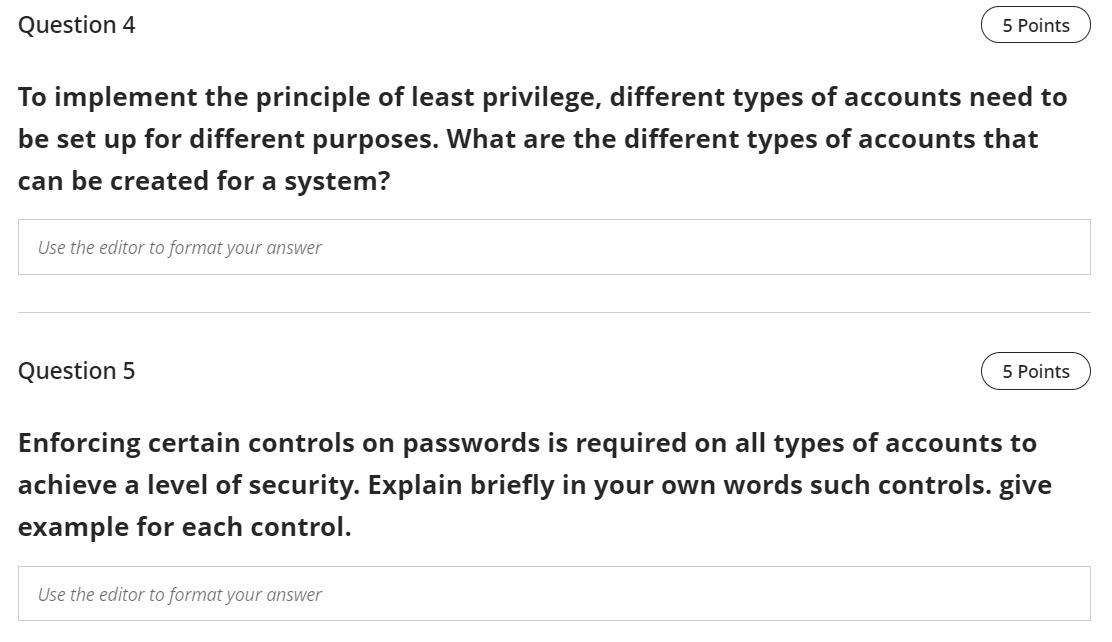The image size is (1112, 642).
Task: Select the Question 5 heading
Action: 77,370
